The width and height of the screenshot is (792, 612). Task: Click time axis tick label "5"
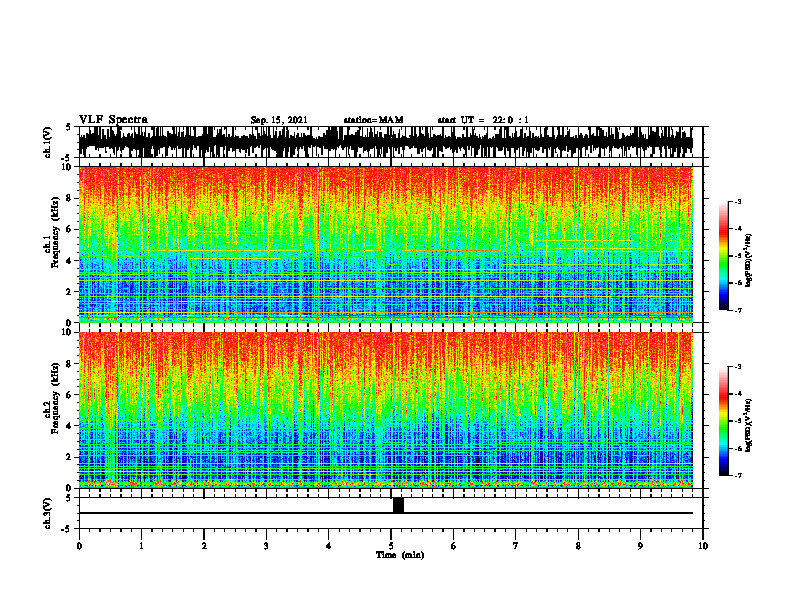[x=391, y=546]
